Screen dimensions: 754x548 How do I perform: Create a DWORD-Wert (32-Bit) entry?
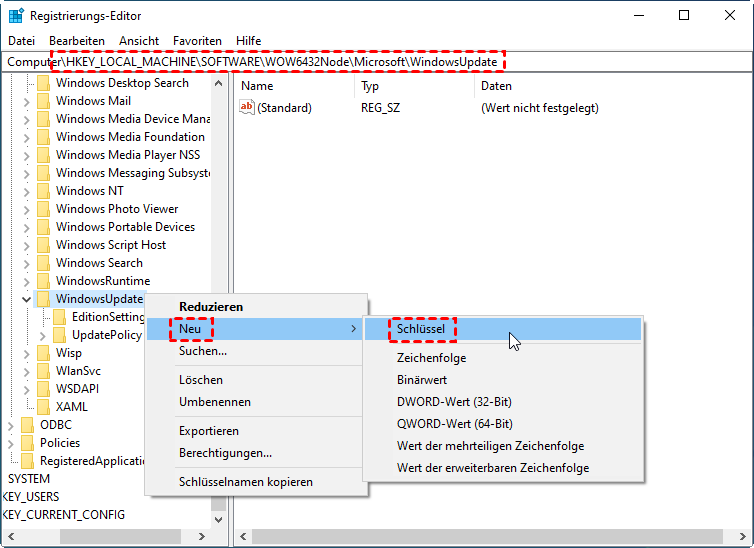point(503,402)
